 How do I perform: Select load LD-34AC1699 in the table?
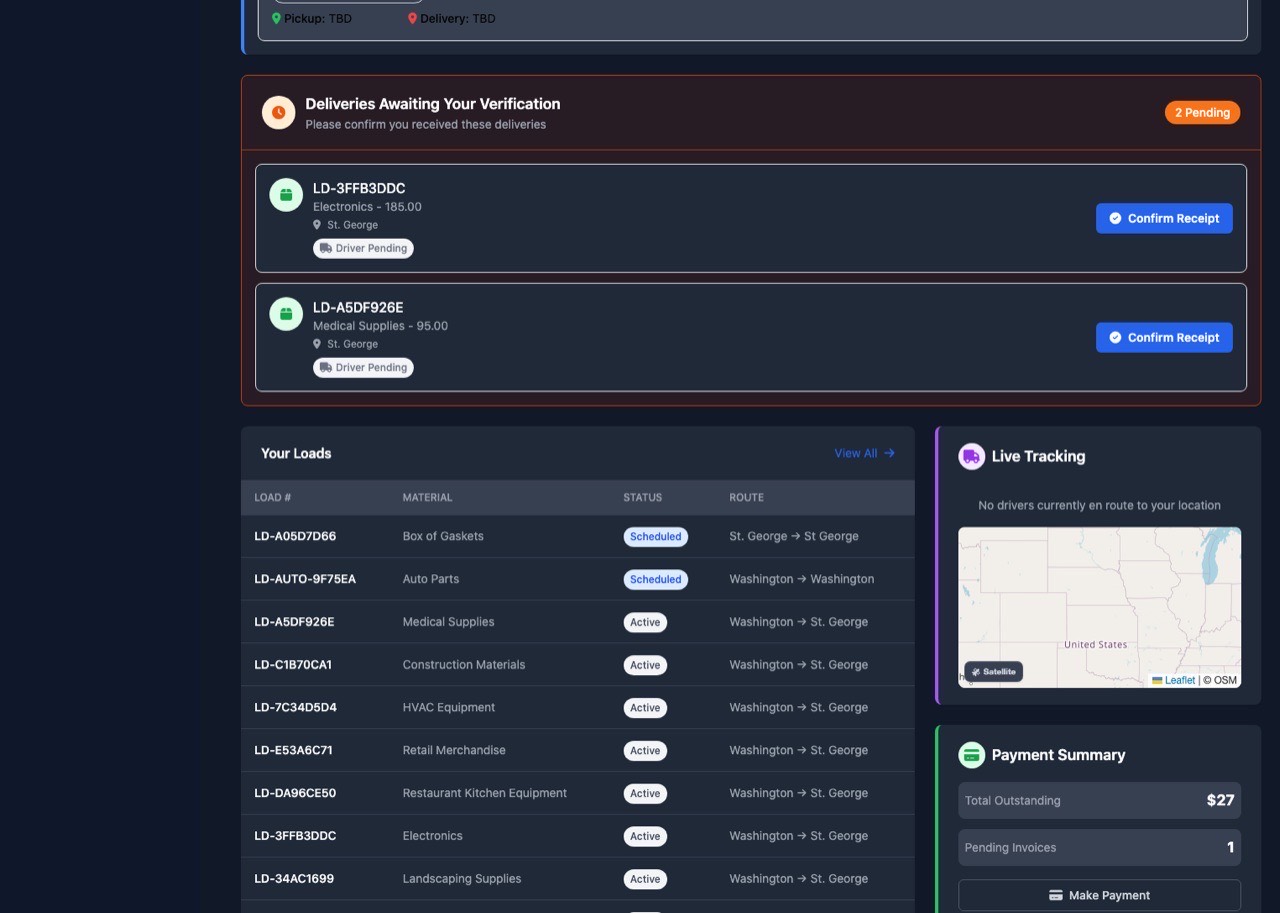point(294,879)
